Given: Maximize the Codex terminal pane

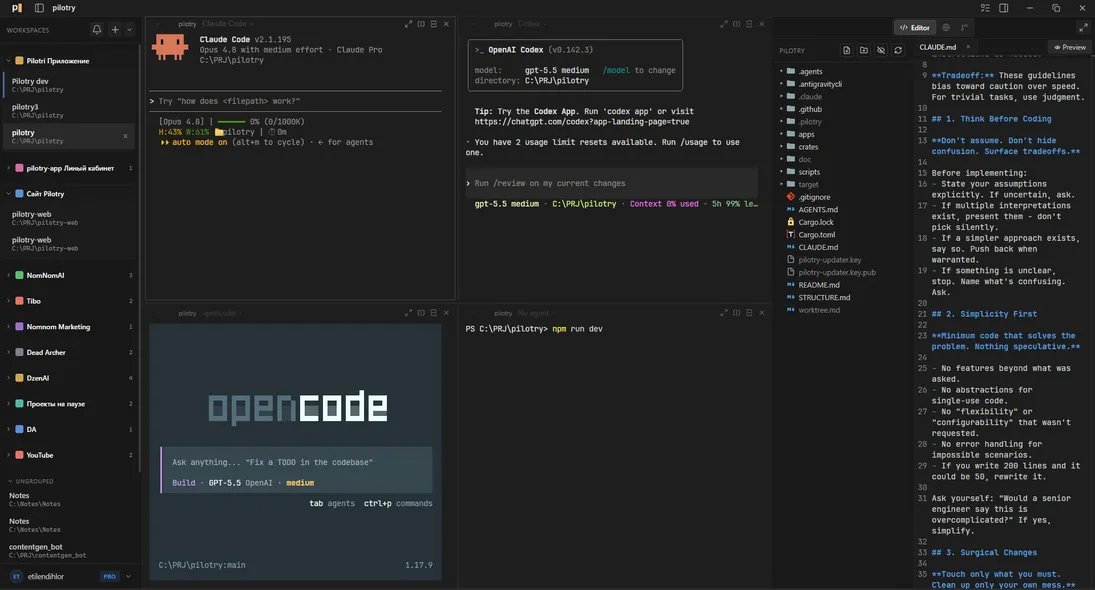Looking at the screenshot, I should point(724,24).
